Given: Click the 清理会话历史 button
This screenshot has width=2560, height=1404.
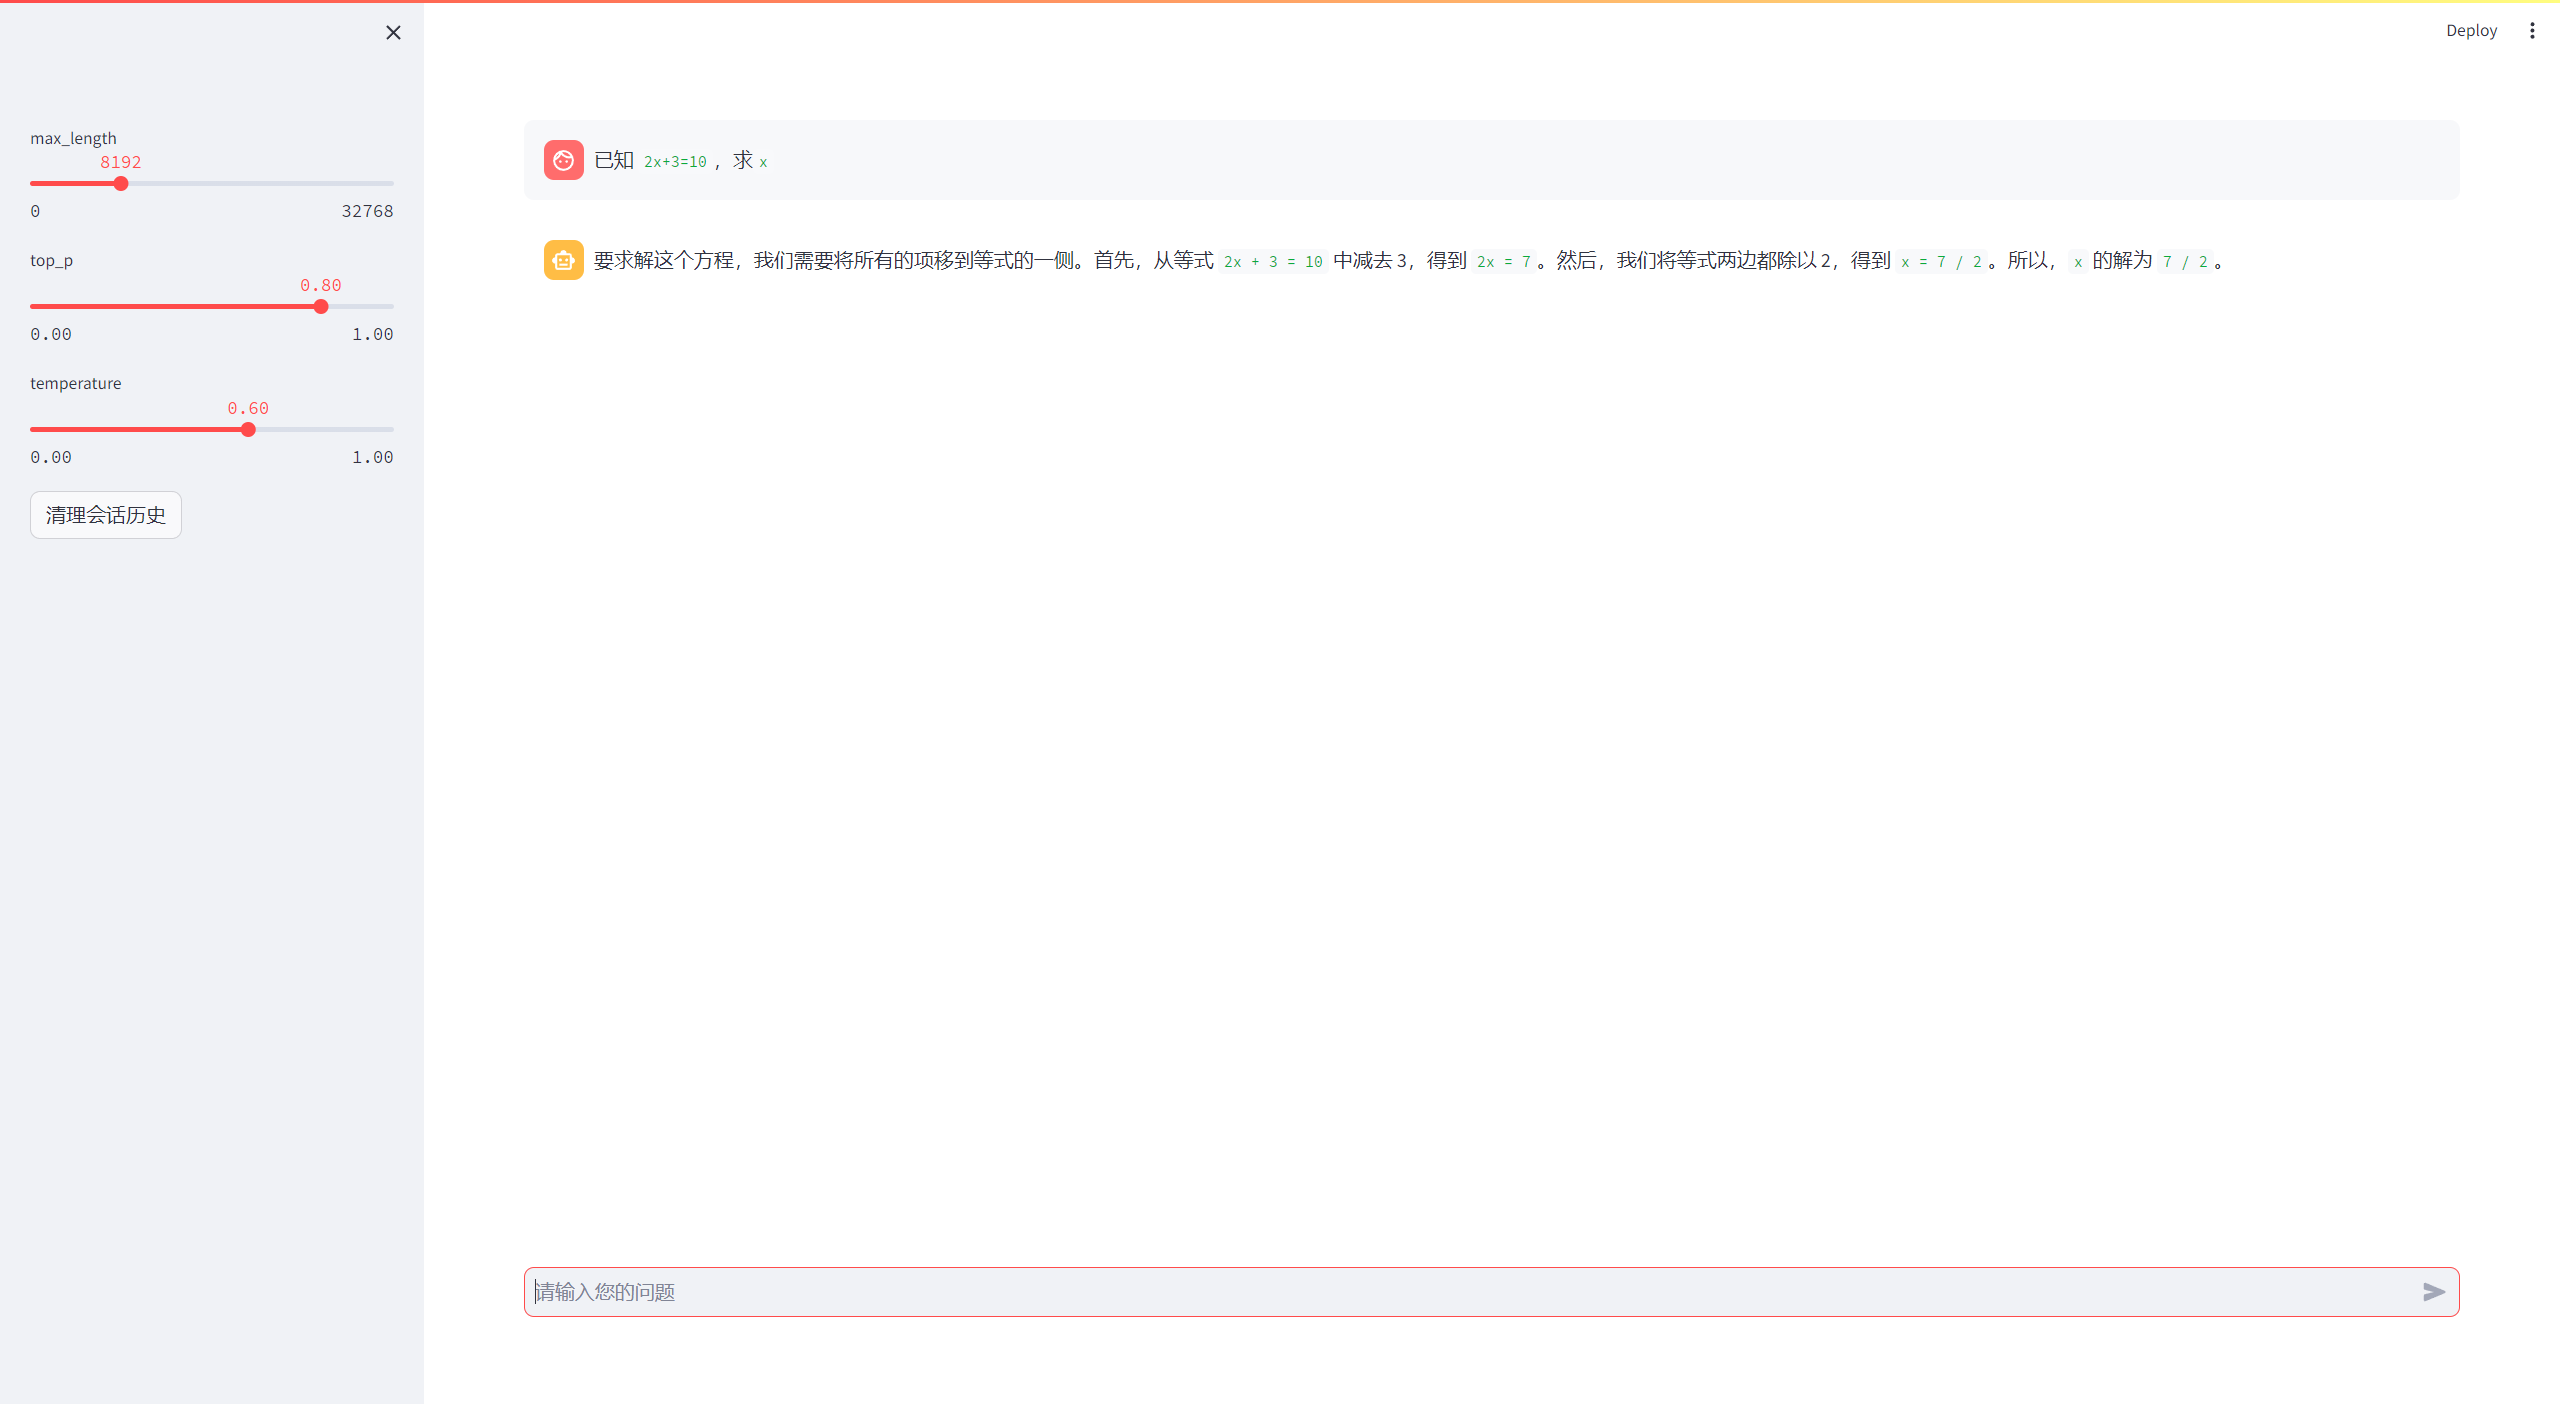Looking at the screenshot, I should click(105, 514).
